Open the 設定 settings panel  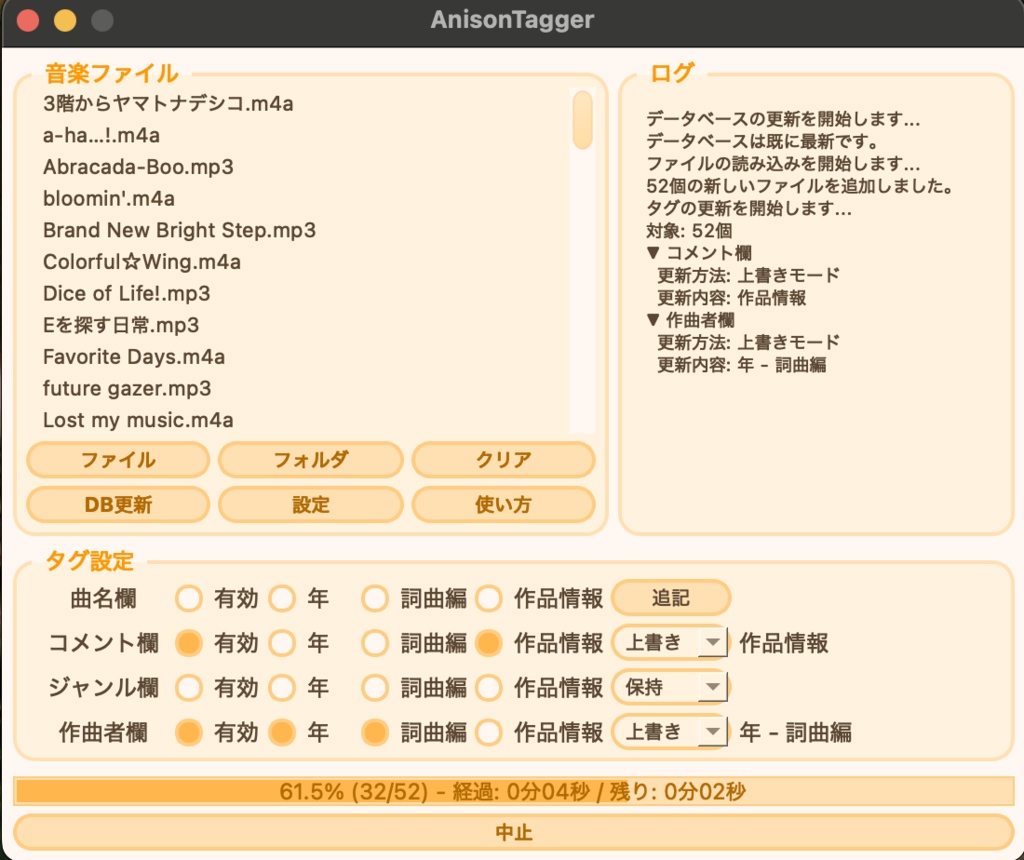tap(310, 505)
